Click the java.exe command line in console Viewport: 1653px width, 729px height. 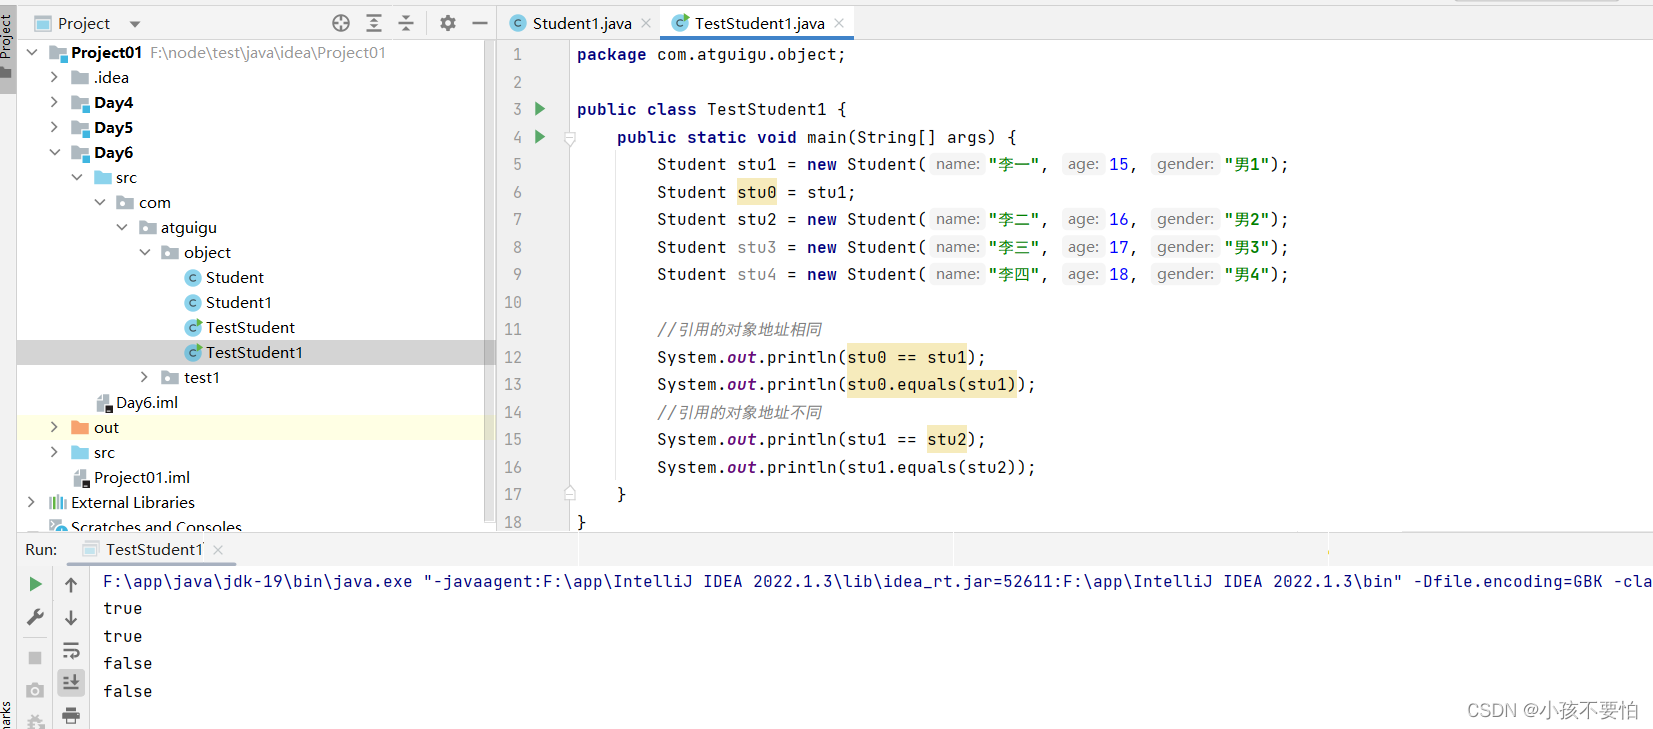coord(877,581)
